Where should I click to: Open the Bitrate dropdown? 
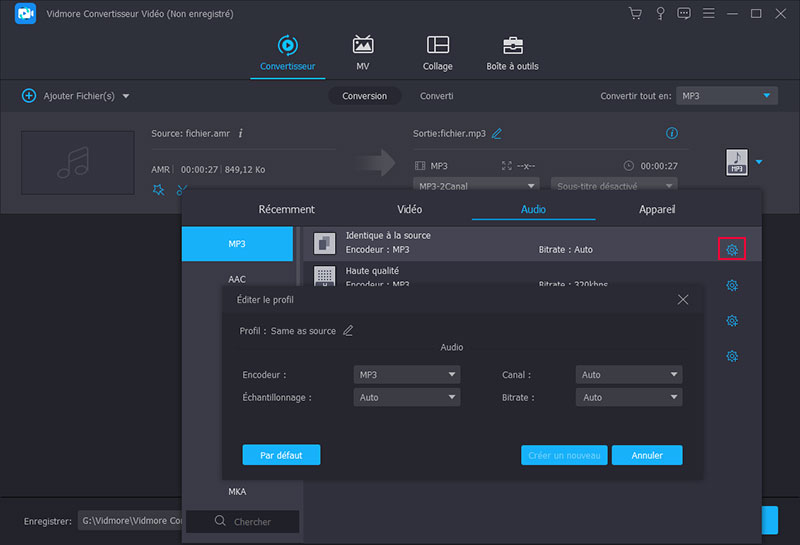pos(629,397)
